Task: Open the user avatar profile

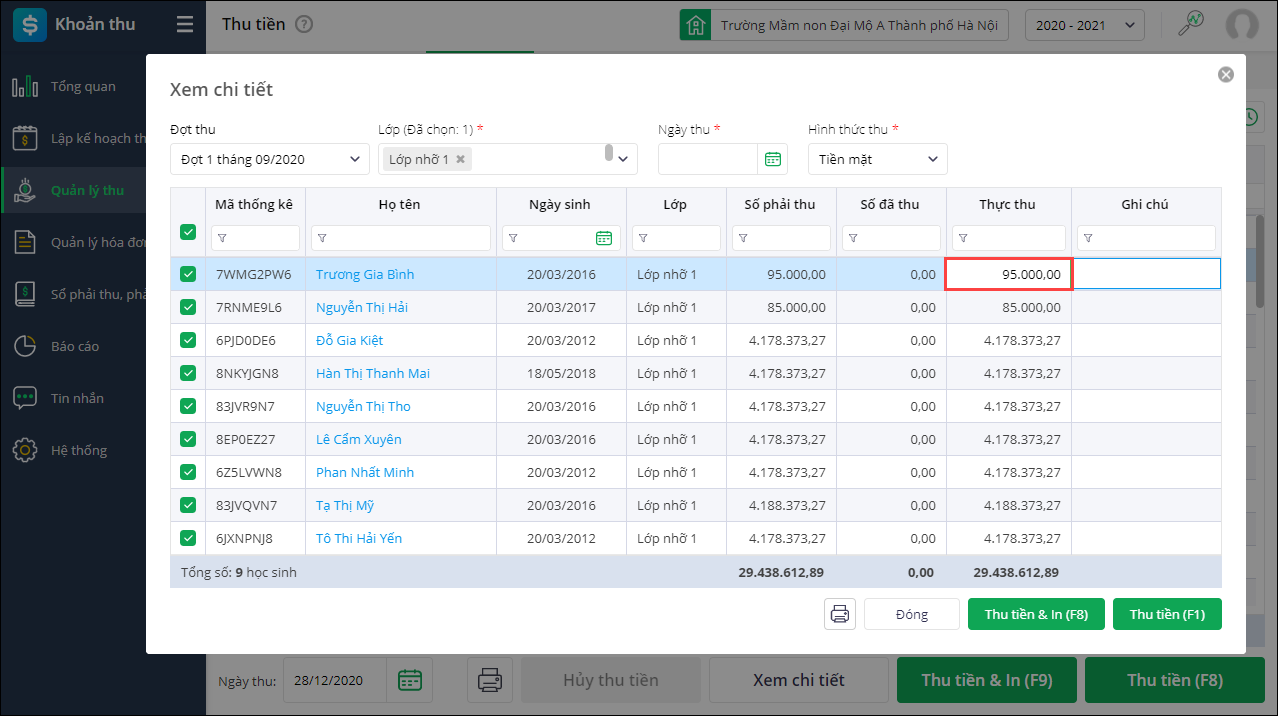Action: [1241, 25]
